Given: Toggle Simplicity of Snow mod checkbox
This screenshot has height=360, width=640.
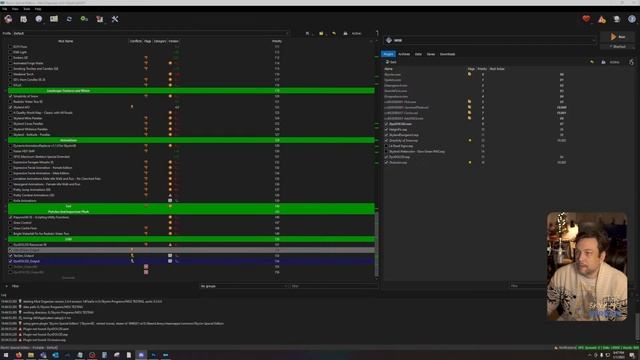Looking at the screenshot, I should point(10,96).
